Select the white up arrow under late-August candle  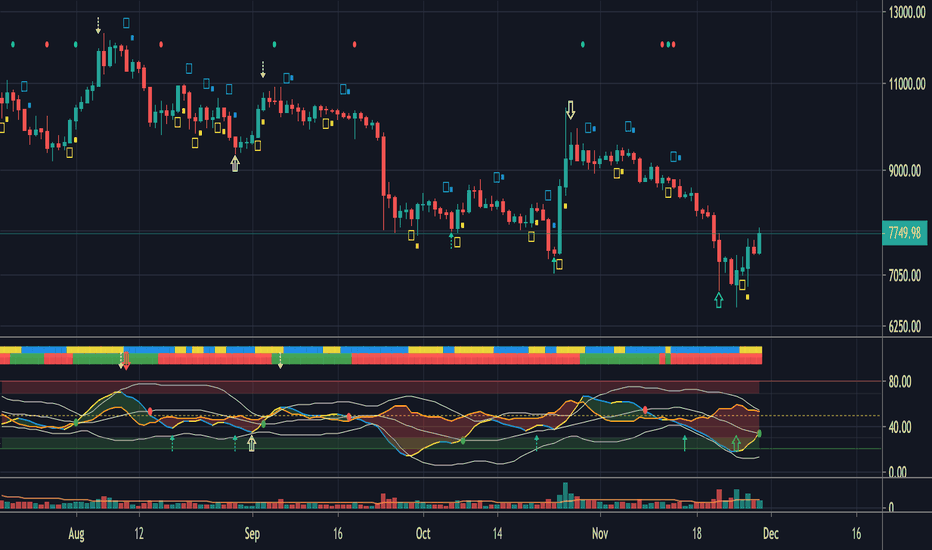(235, 164)
